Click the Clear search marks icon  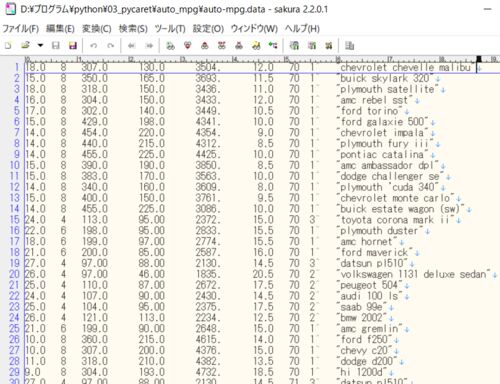click(x=239, y=46)
